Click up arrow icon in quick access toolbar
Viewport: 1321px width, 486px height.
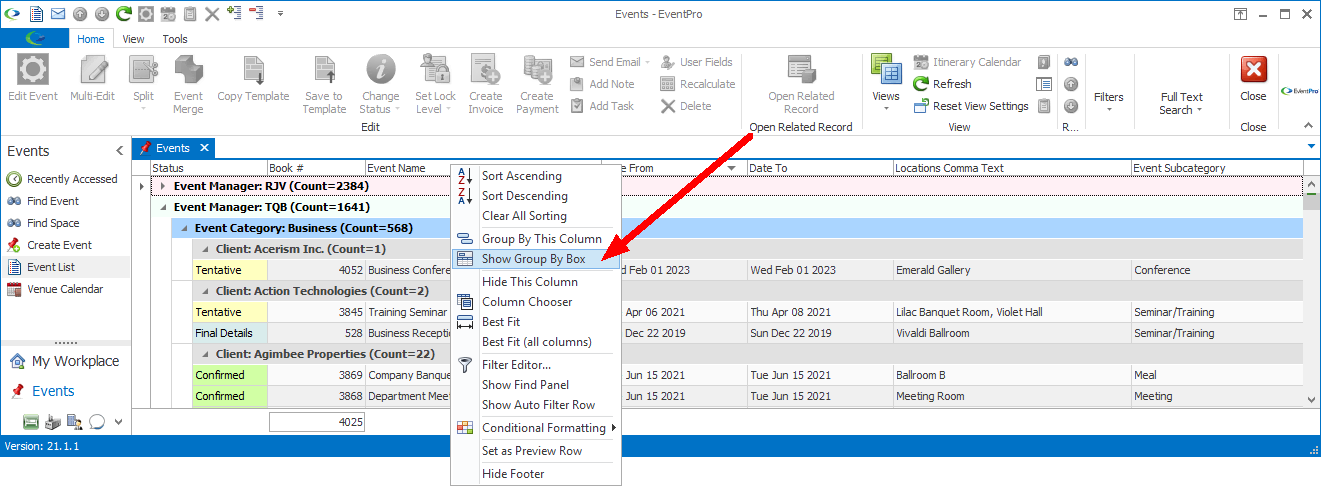pos(80,14)
